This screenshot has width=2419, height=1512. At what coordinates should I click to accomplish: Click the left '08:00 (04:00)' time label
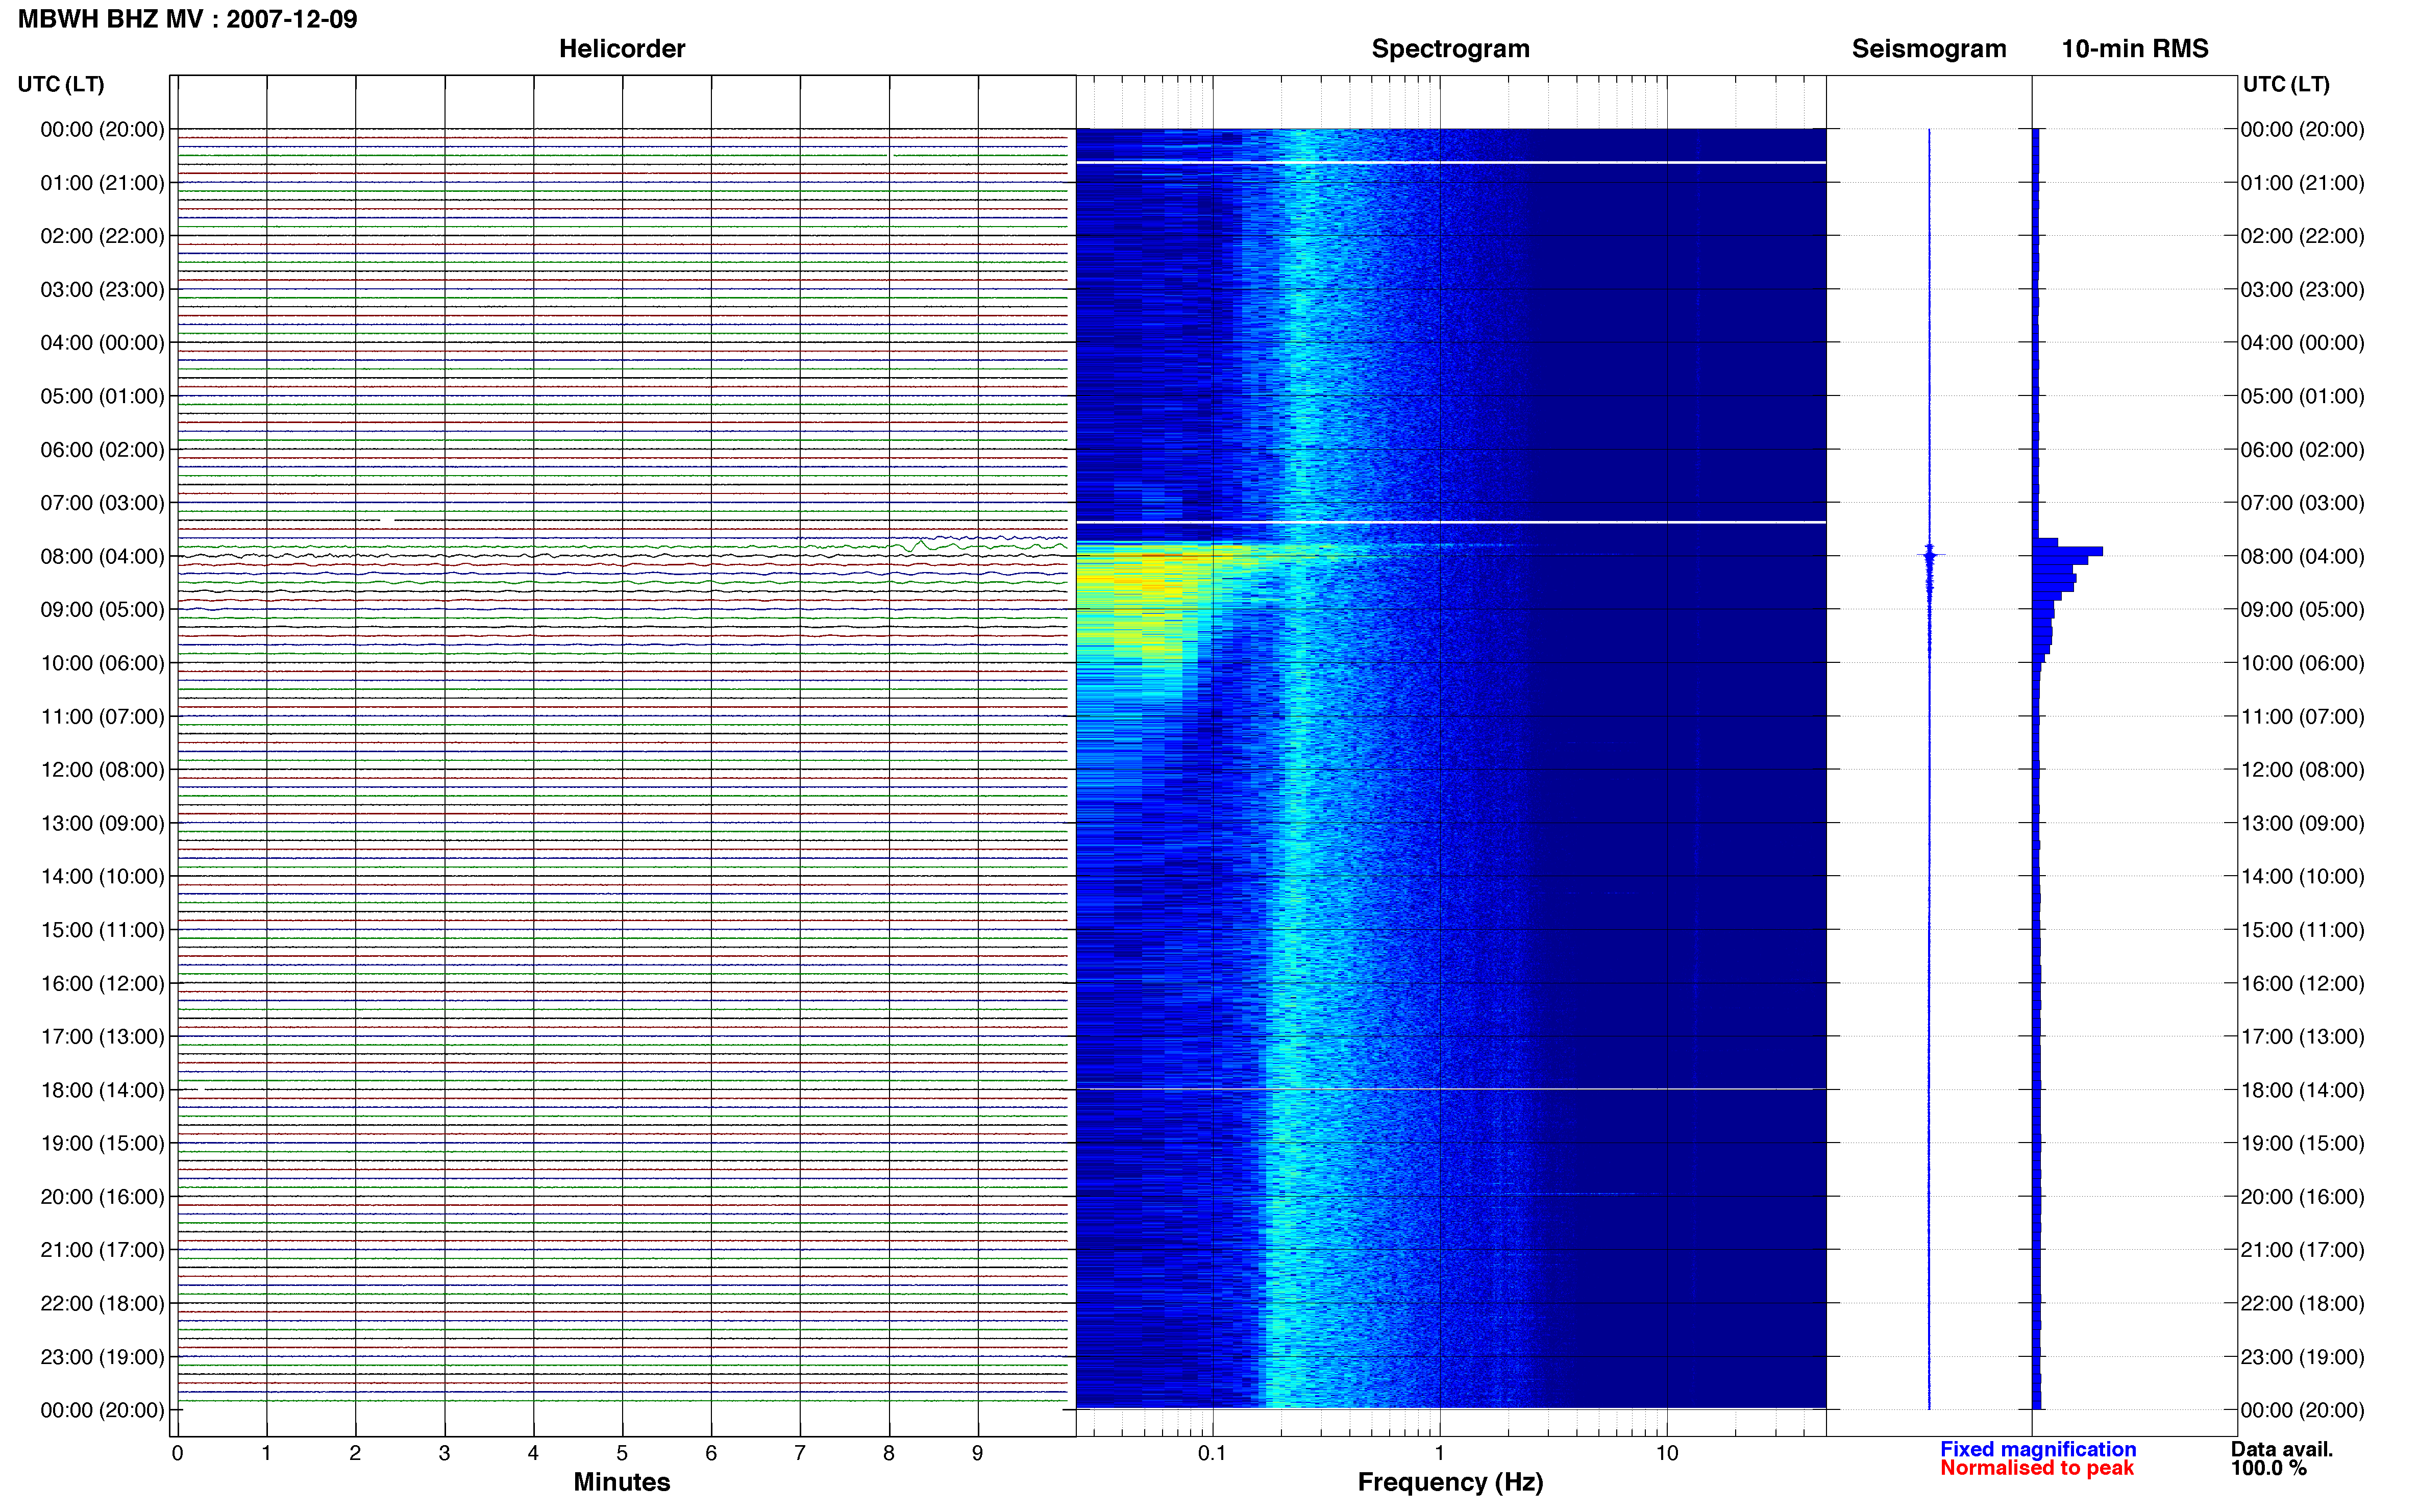click(102, 556)
